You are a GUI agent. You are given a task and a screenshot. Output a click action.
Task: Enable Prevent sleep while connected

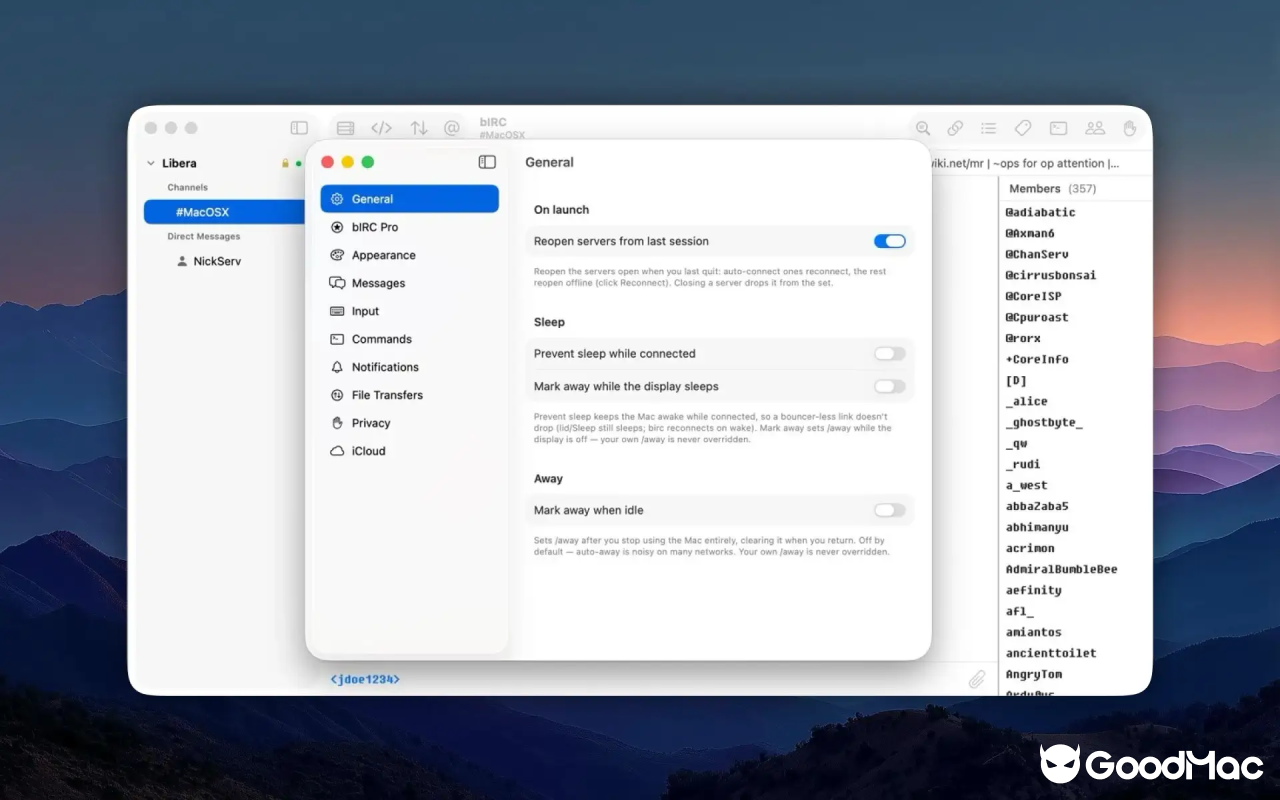(x=889, y=354)
